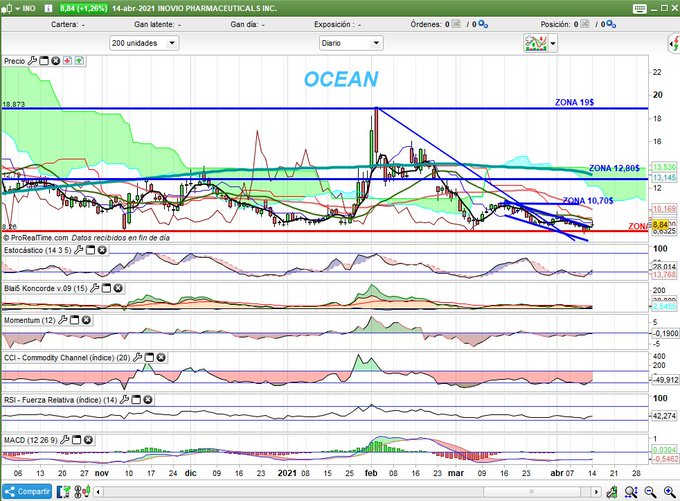Click the ProRealTime.com copyright text

click(36, 238)
